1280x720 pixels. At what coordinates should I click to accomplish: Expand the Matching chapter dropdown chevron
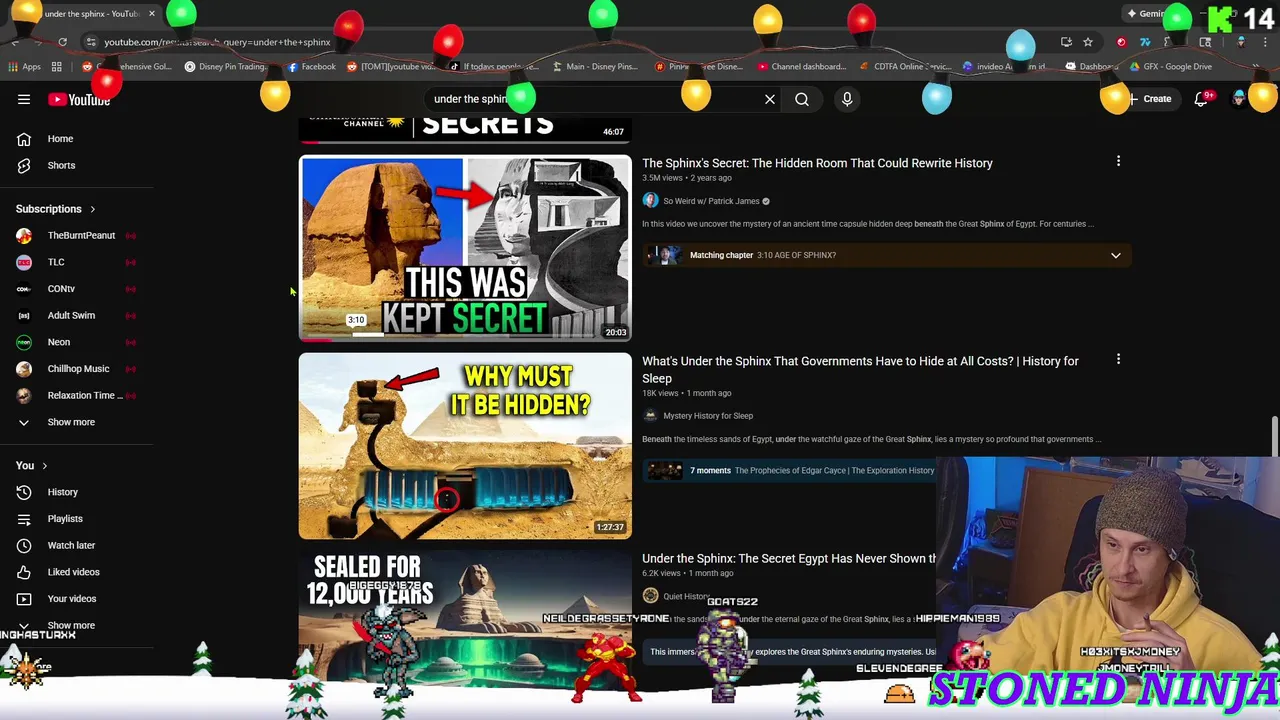(x=1115, y=255)
